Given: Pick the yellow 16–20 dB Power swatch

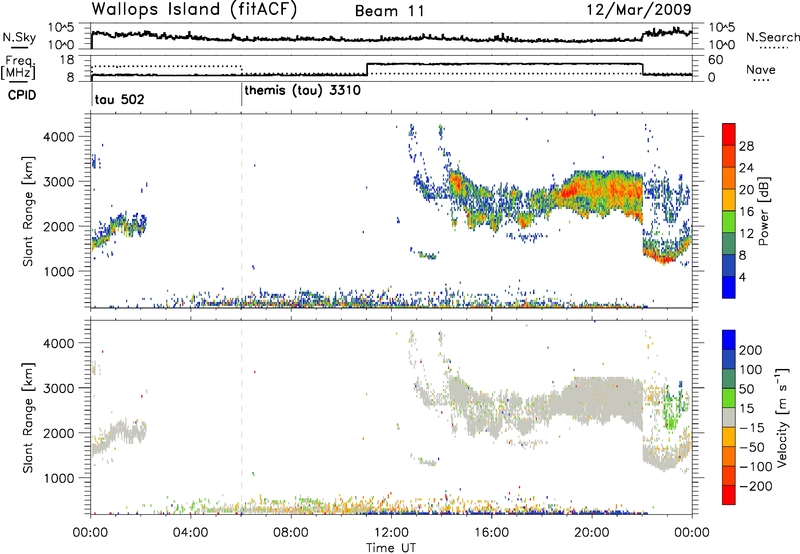Looking at the screenshot, I should [729, 200].
